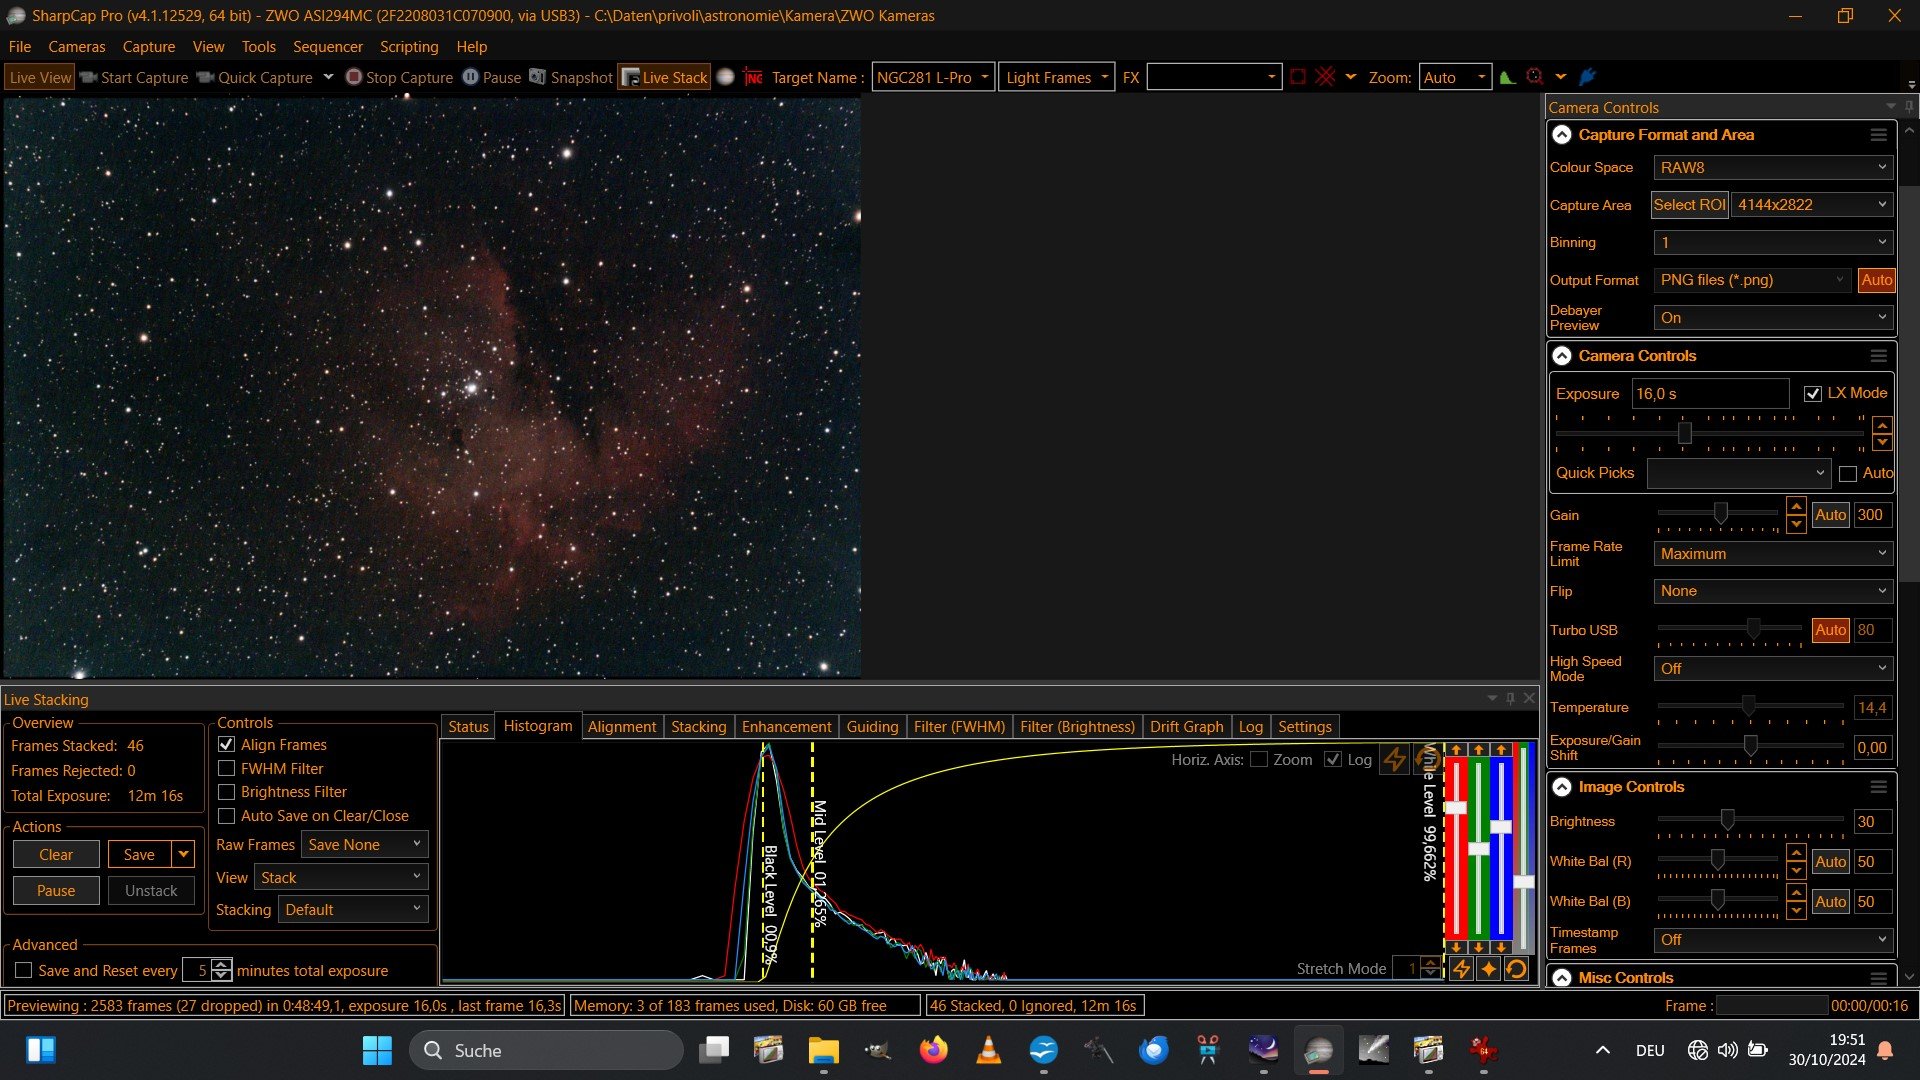1920x1080 pixels.
Task: Click the Exposure slider handle
Action: click(1684, 433)
